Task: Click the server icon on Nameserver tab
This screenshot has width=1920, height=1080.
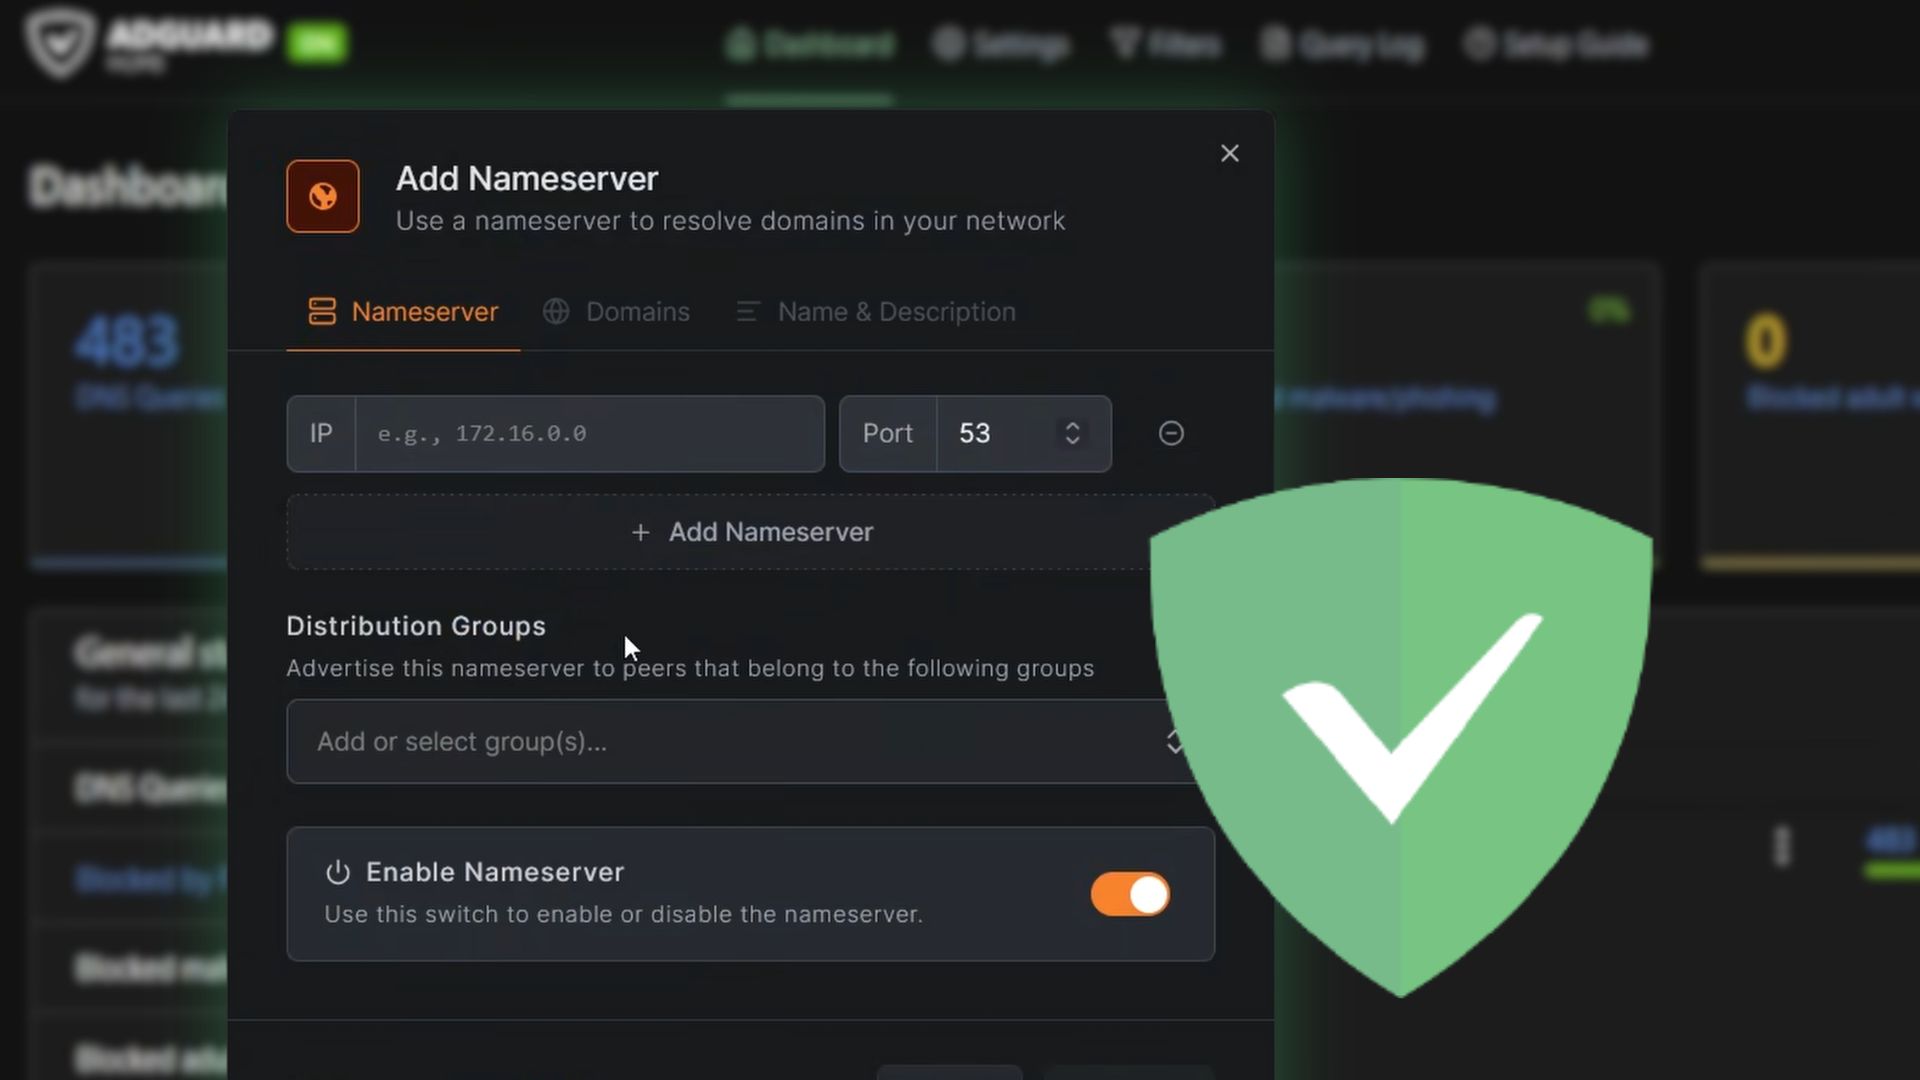Action: (x=322, y=312)
